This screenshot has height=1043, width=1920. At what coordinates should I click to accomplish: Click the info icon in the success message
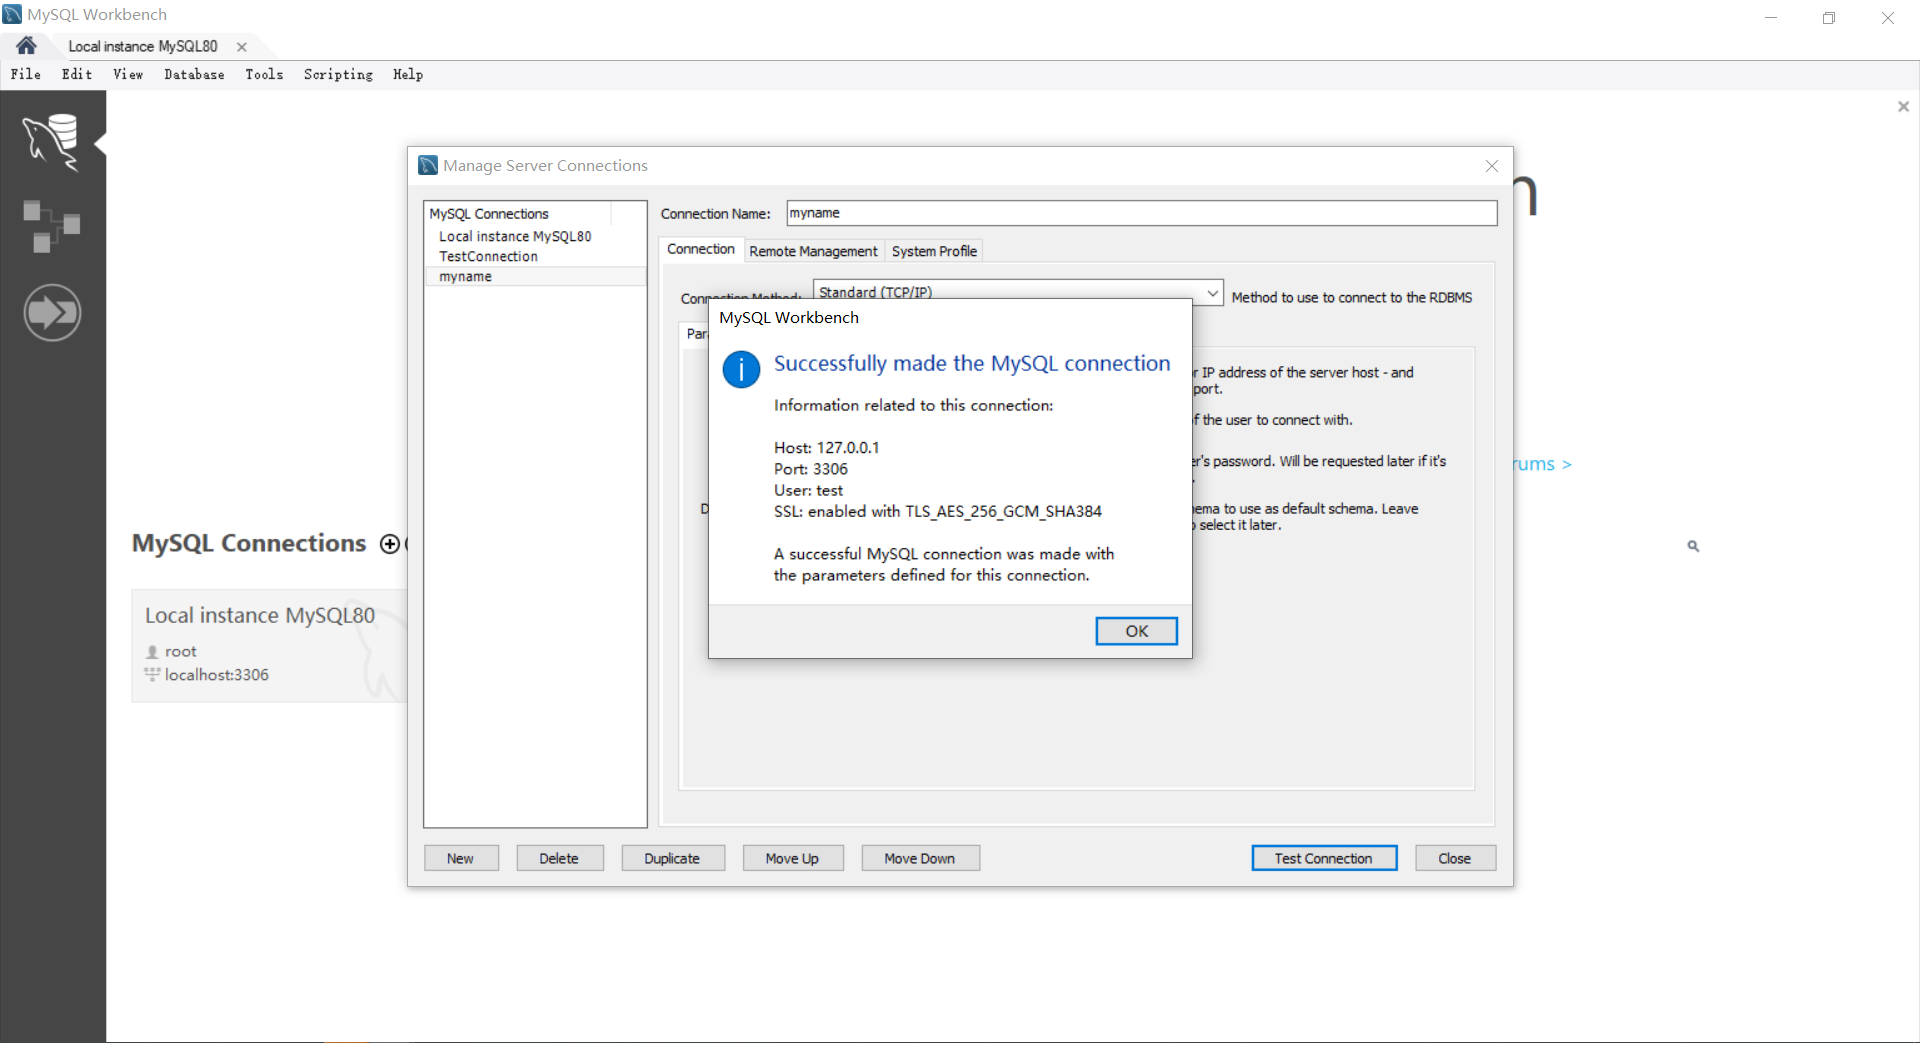pos(741,370)
